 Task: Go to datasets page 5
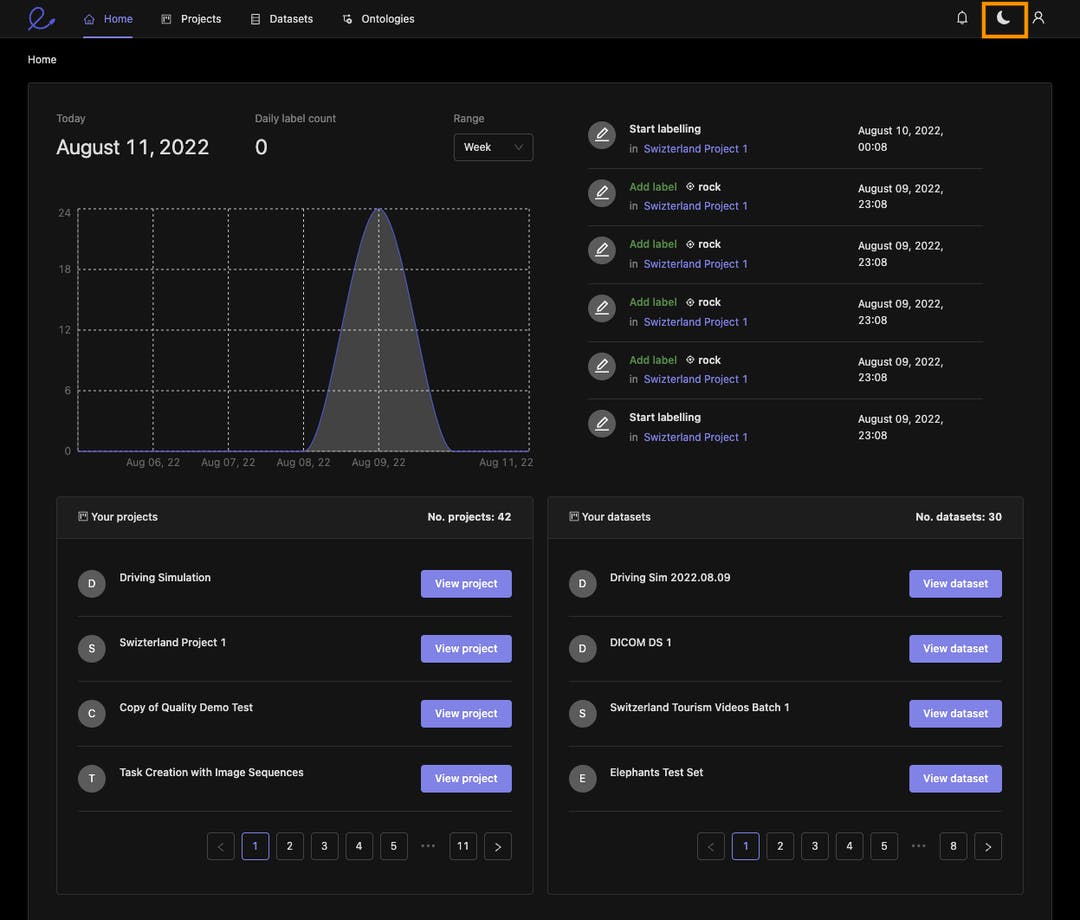point(884,846)
